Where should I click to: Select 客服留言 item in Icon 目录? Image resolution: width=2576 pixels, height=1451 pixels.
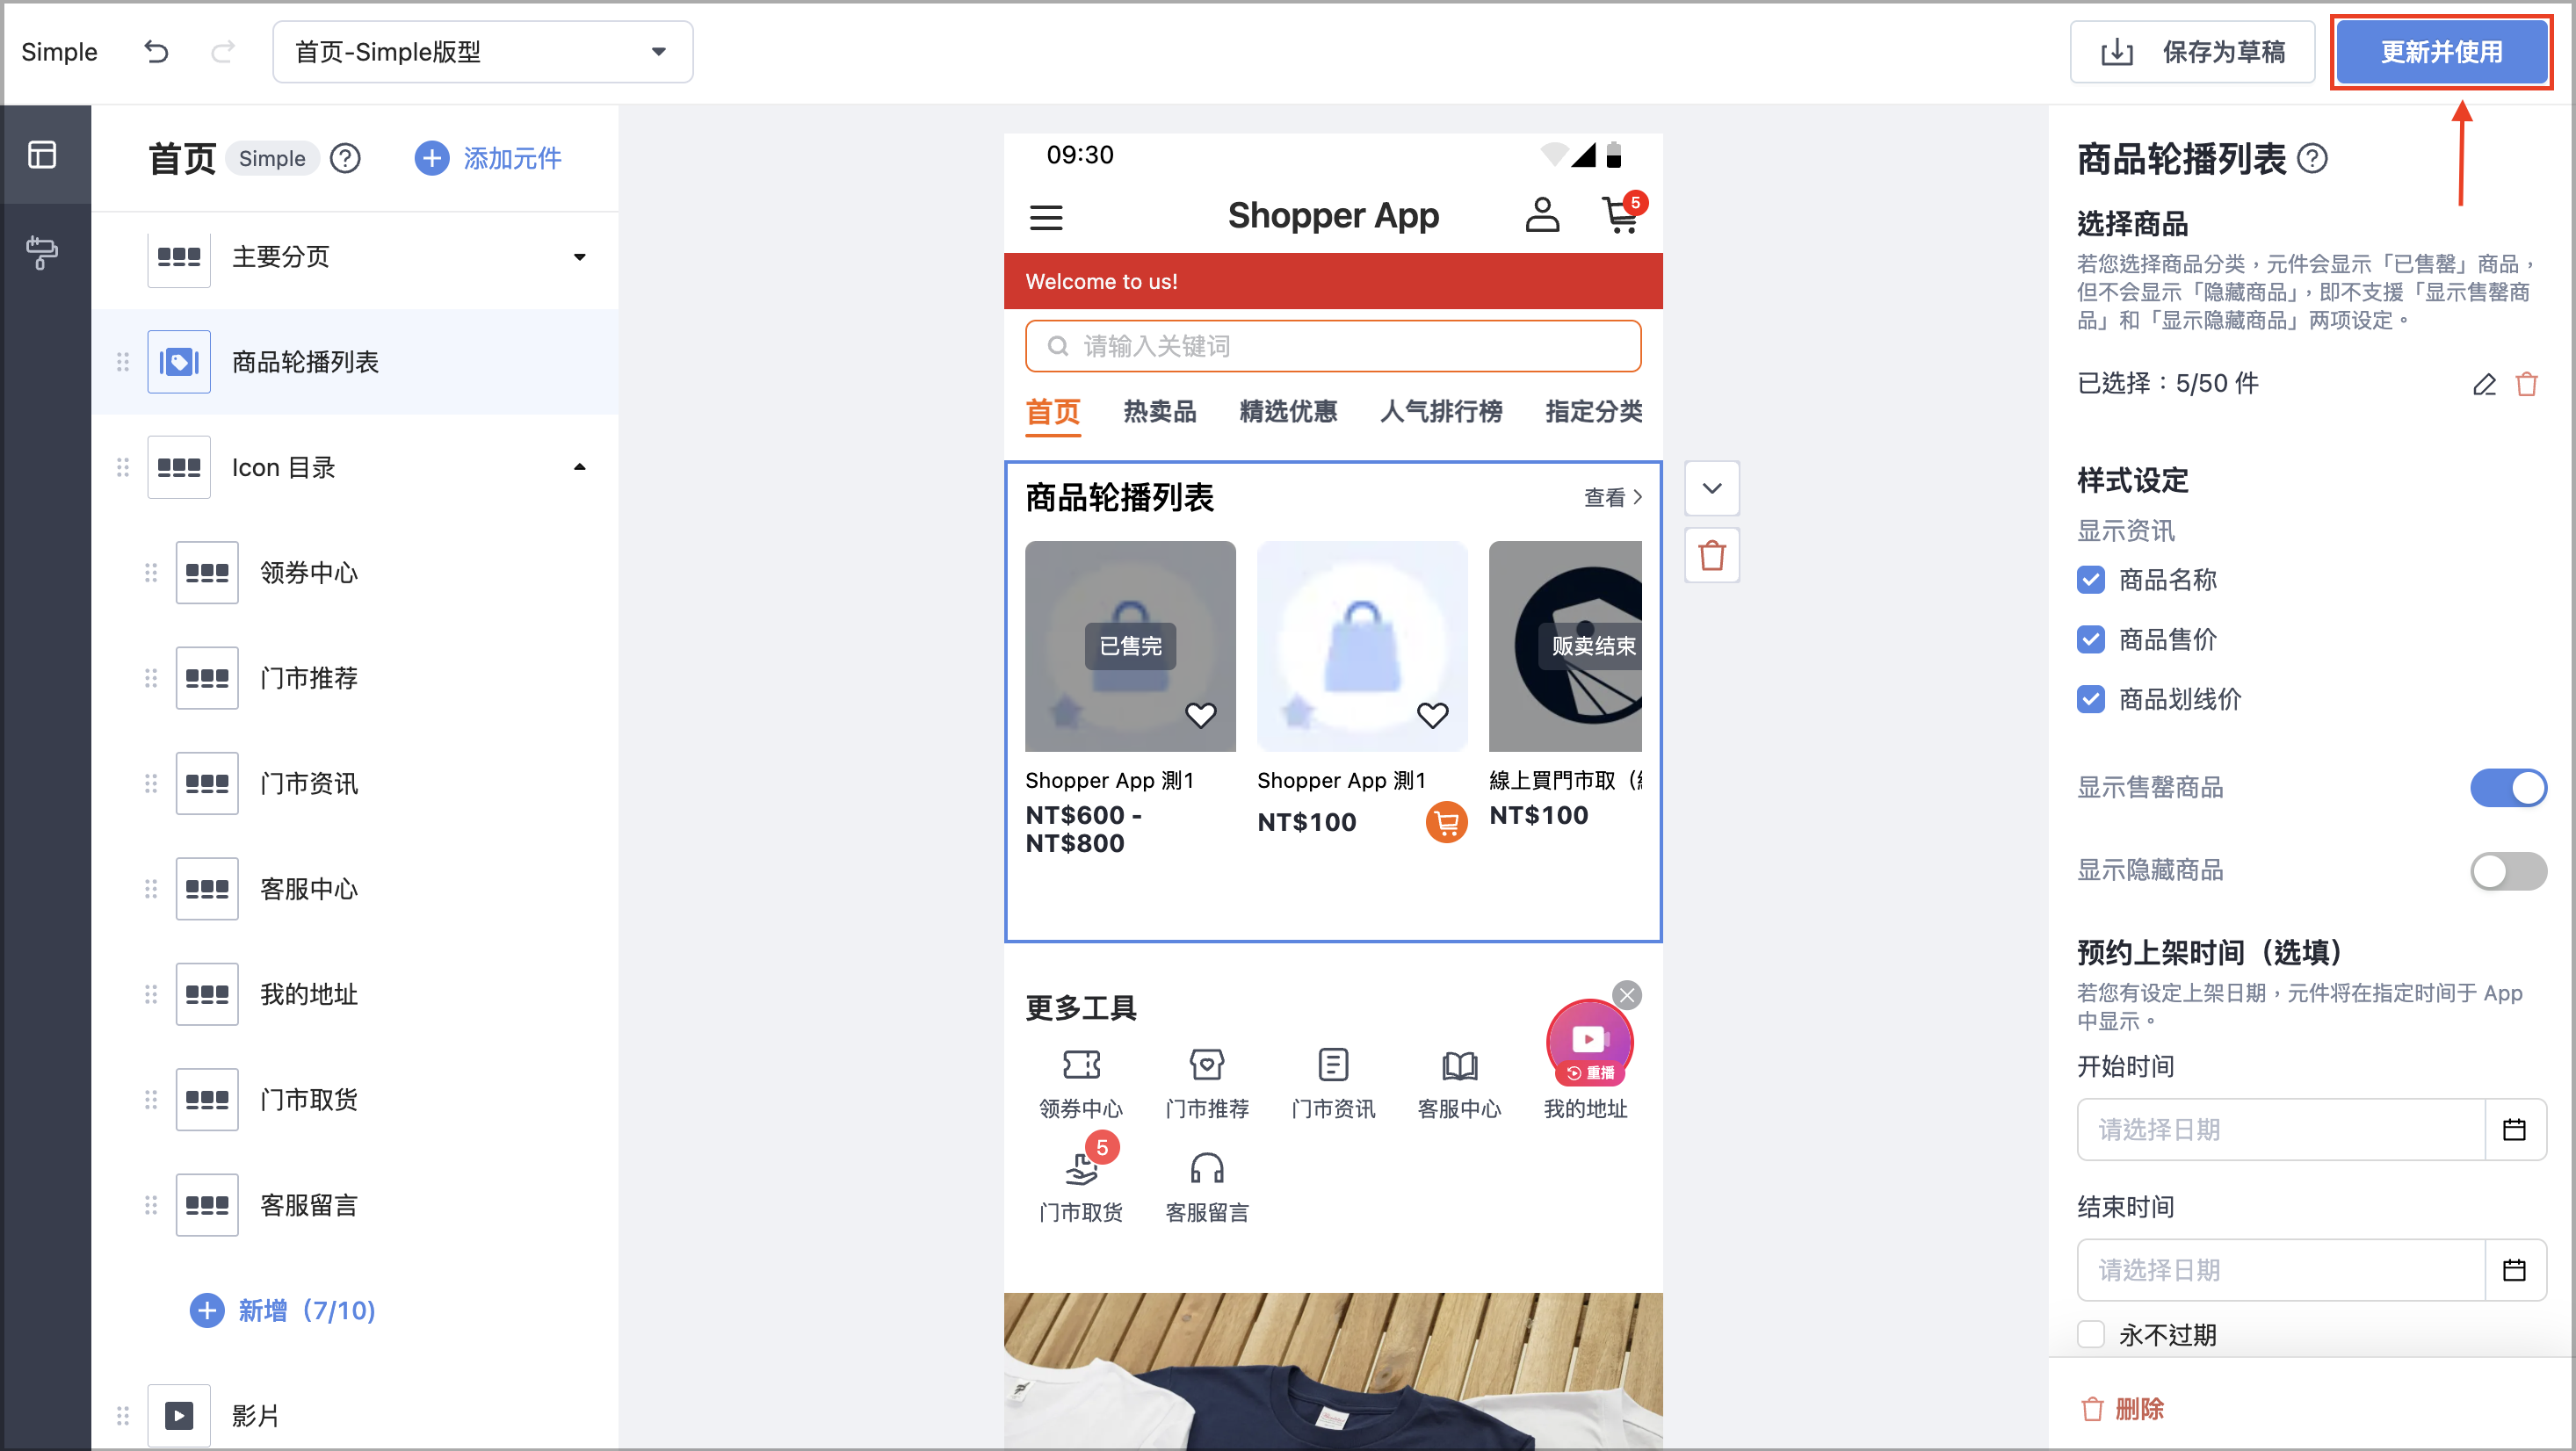pos(355,1205)
